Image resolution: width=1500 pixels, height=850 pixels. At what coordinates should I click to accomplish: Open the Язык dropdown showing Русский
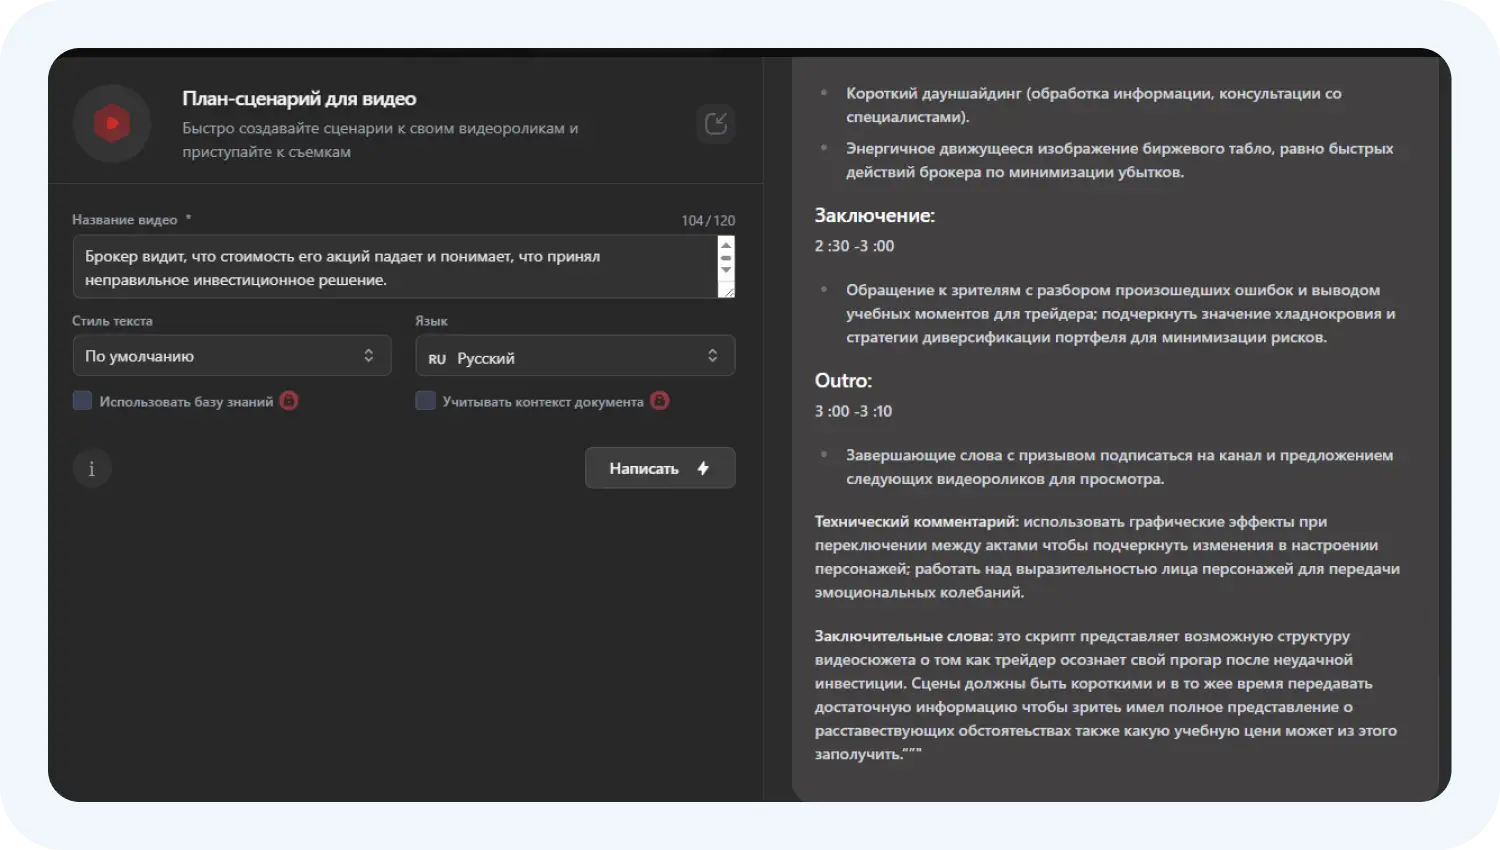[x=575, y=356]
